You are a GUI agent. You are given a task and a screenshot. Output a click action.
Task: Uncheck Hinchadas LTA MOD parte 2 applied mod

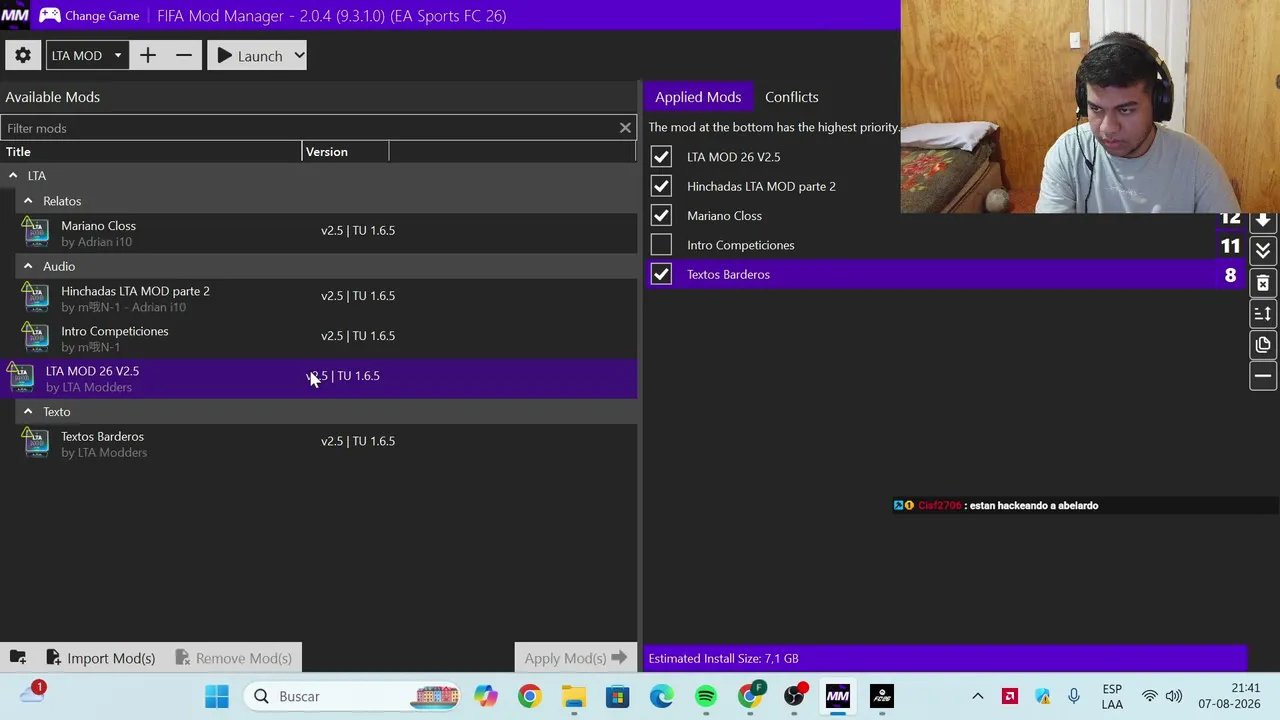pyautogui.click(x=661, y=186)
